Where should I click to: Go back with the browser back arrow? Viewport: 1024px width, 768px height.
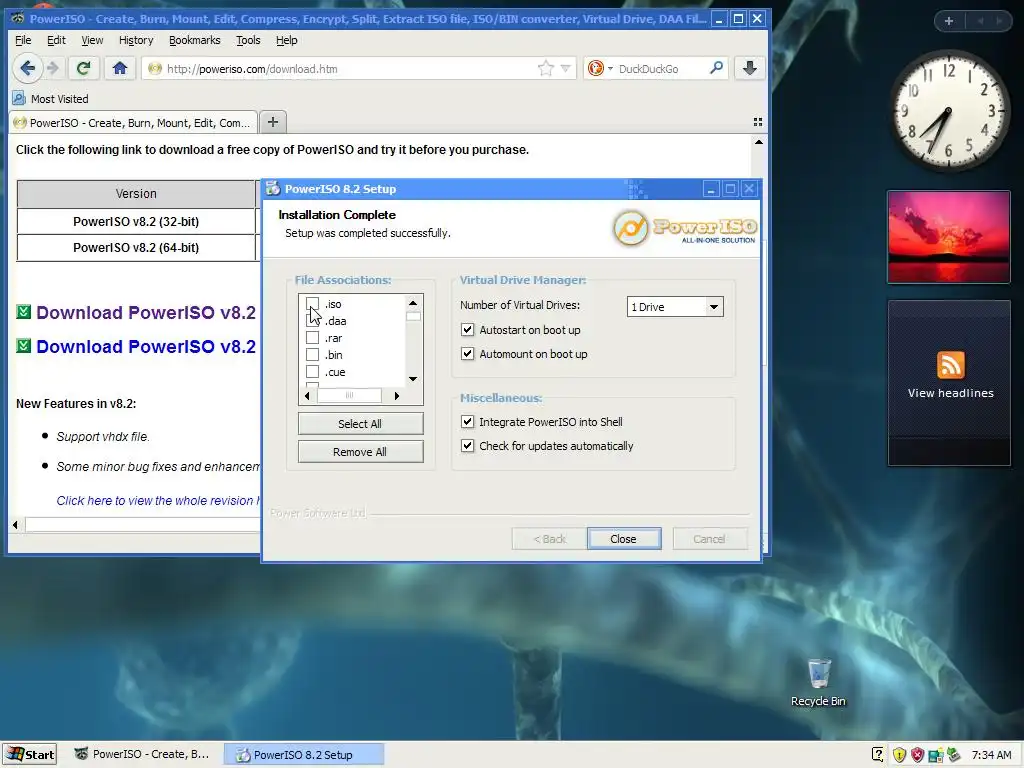(x=27, y=68)
